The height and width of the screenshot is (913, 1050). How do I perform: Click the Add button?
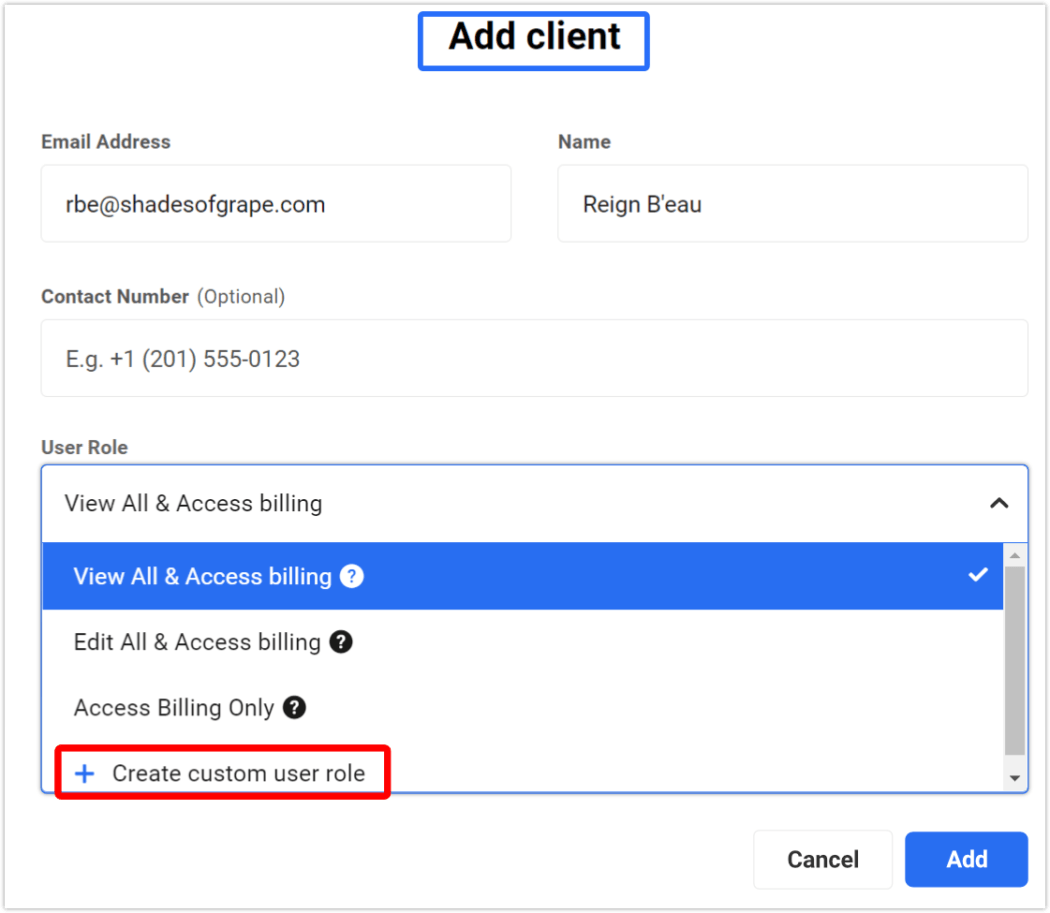click(x=966, y=859)
